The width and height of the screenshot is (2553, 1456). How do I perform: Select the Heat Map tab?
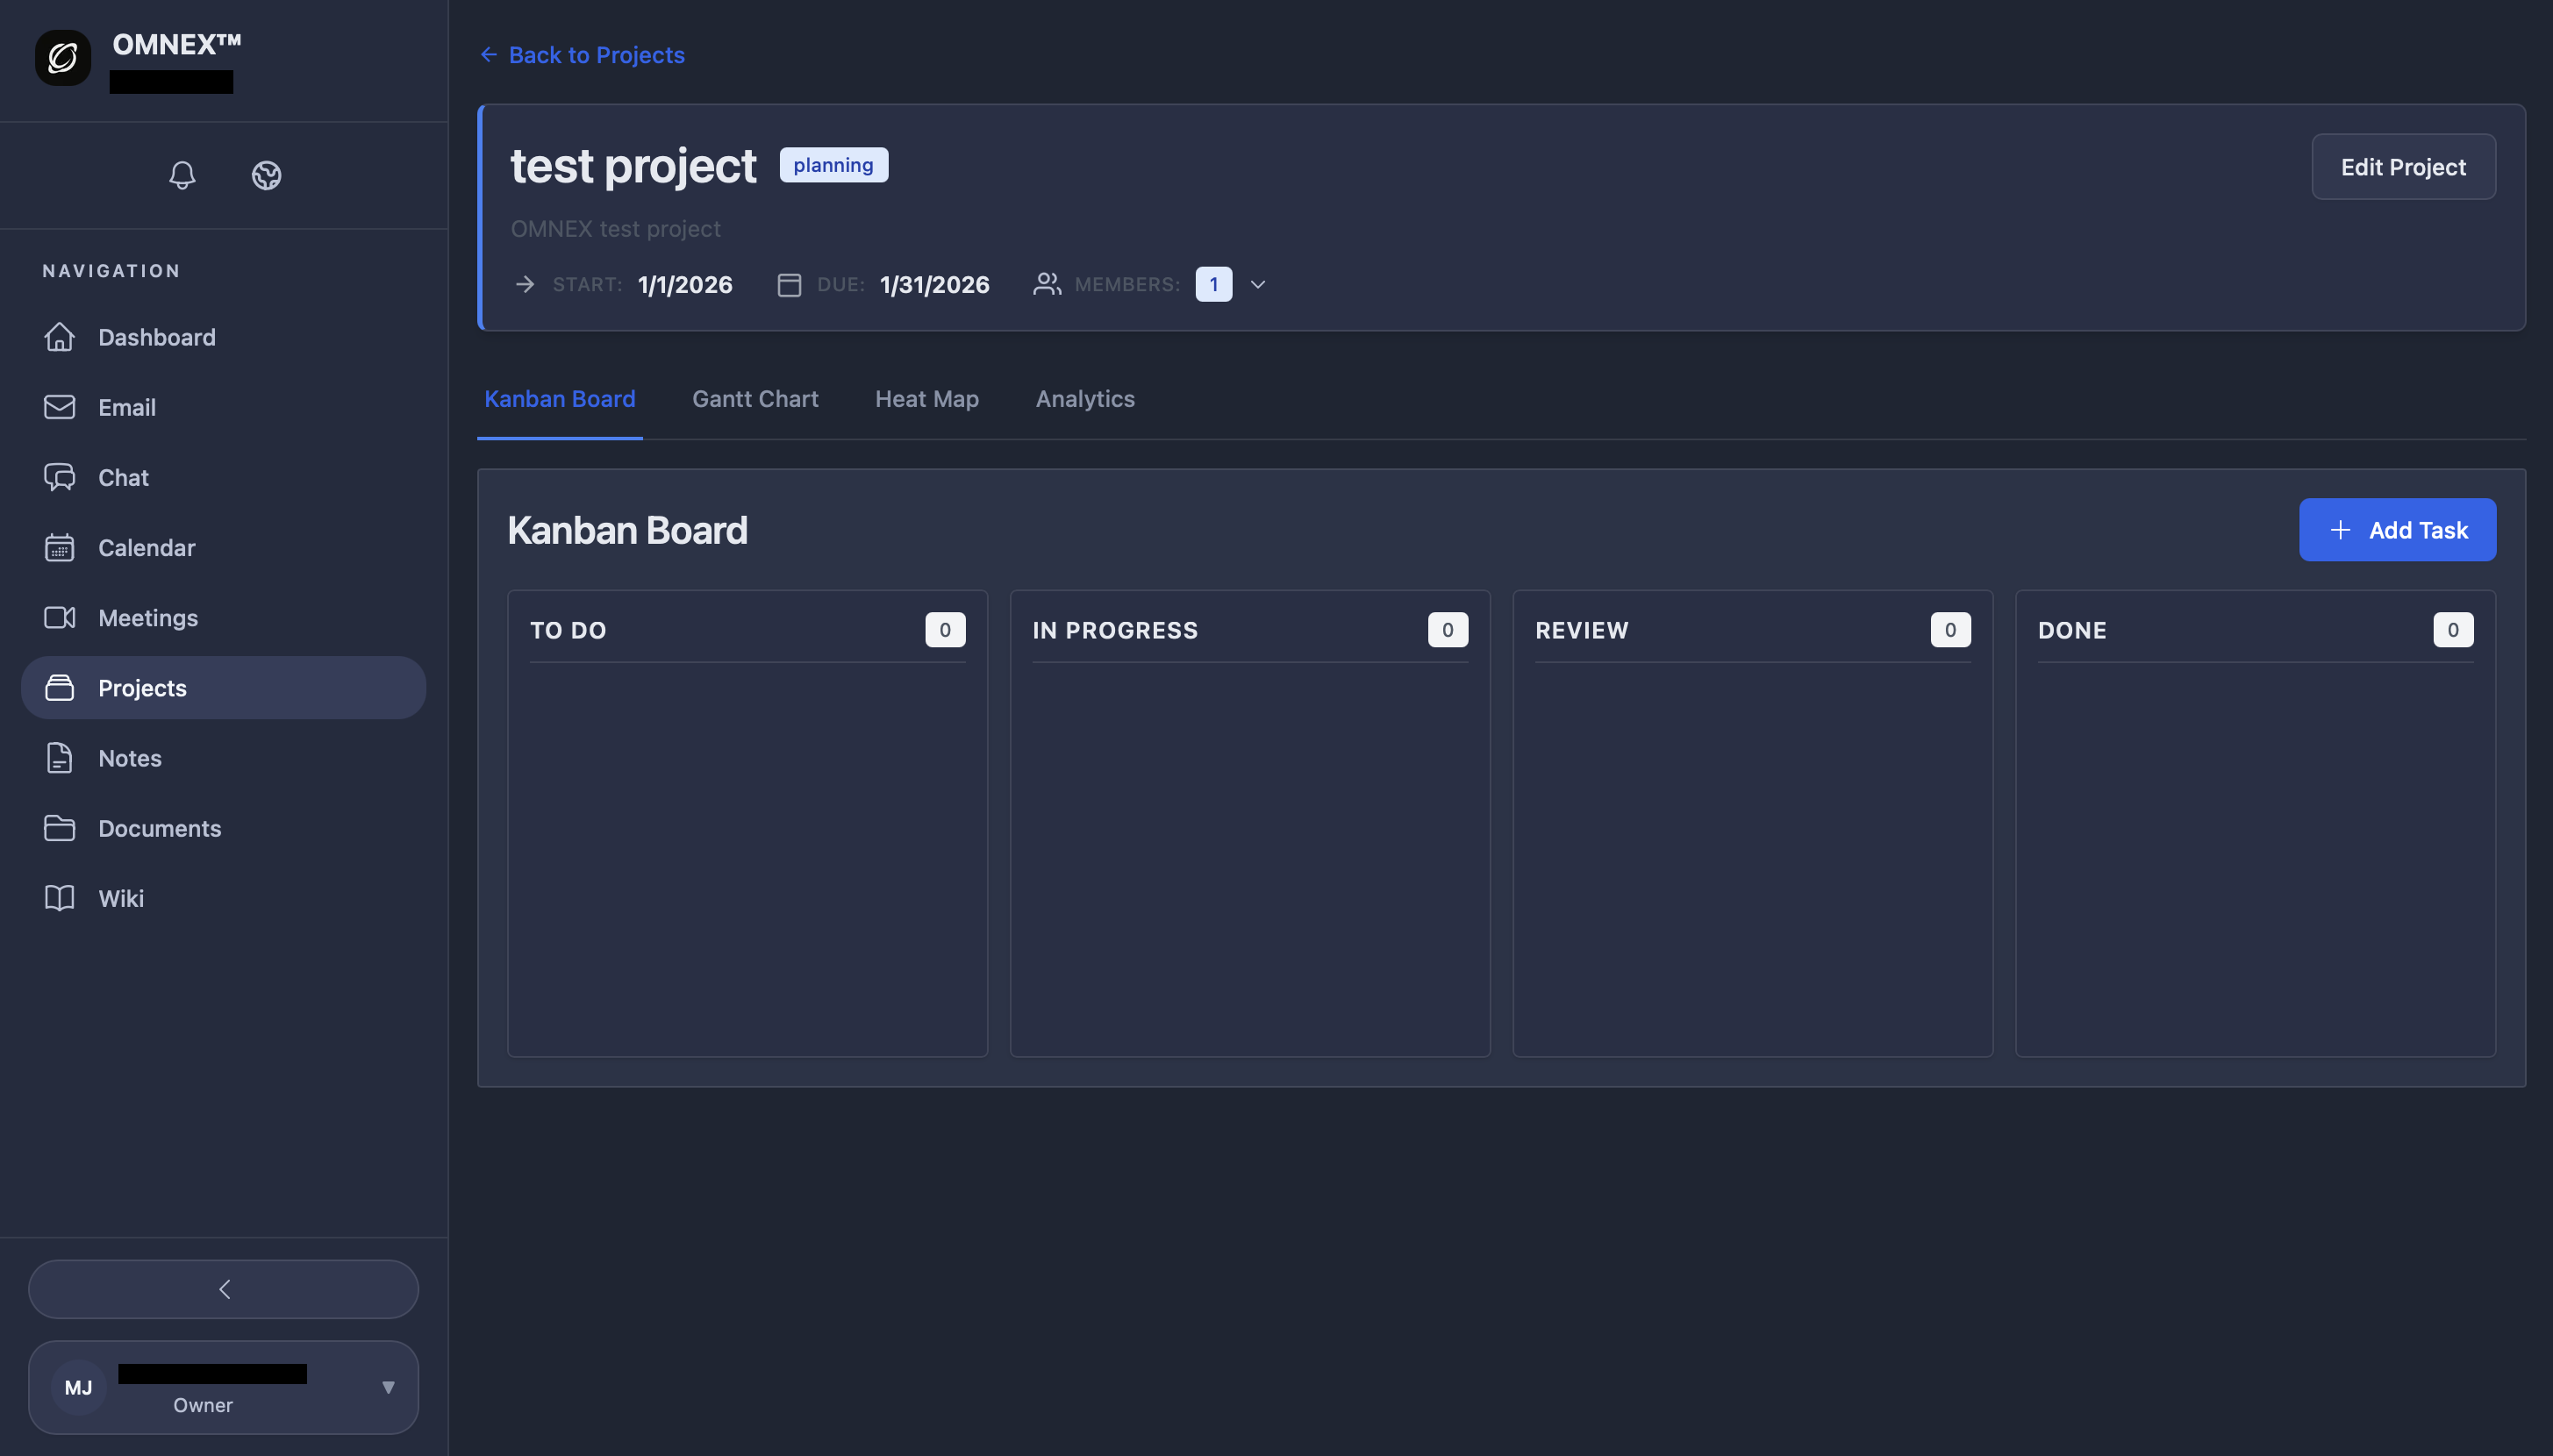926,399
